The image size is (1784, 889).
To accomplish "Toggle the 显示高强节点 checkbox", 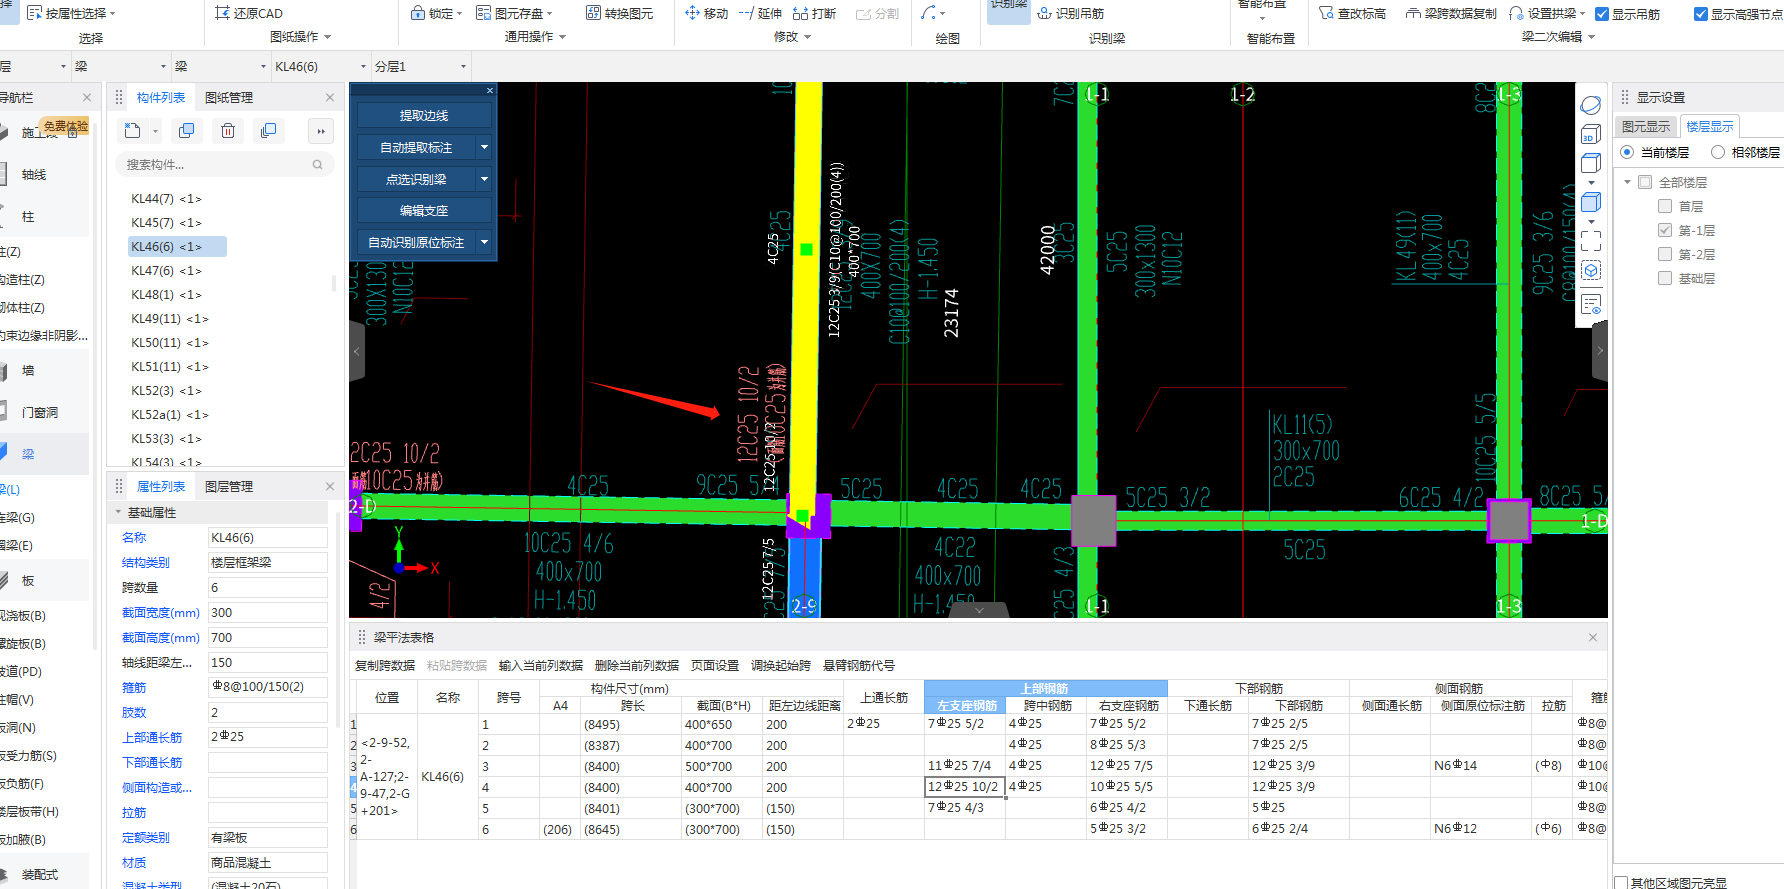I will coord(1701,14).
